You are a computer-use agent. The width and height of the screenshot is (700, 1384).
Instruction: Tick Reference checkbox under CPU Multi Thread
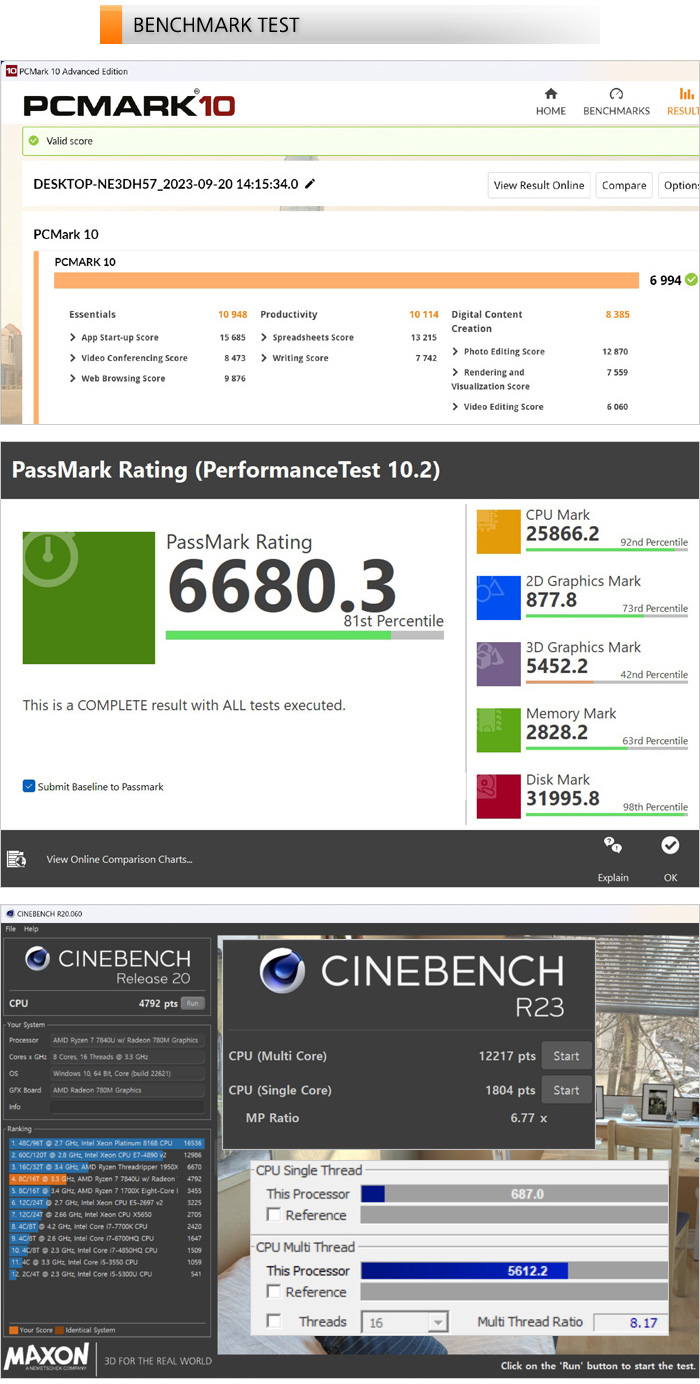[273, 1292]
